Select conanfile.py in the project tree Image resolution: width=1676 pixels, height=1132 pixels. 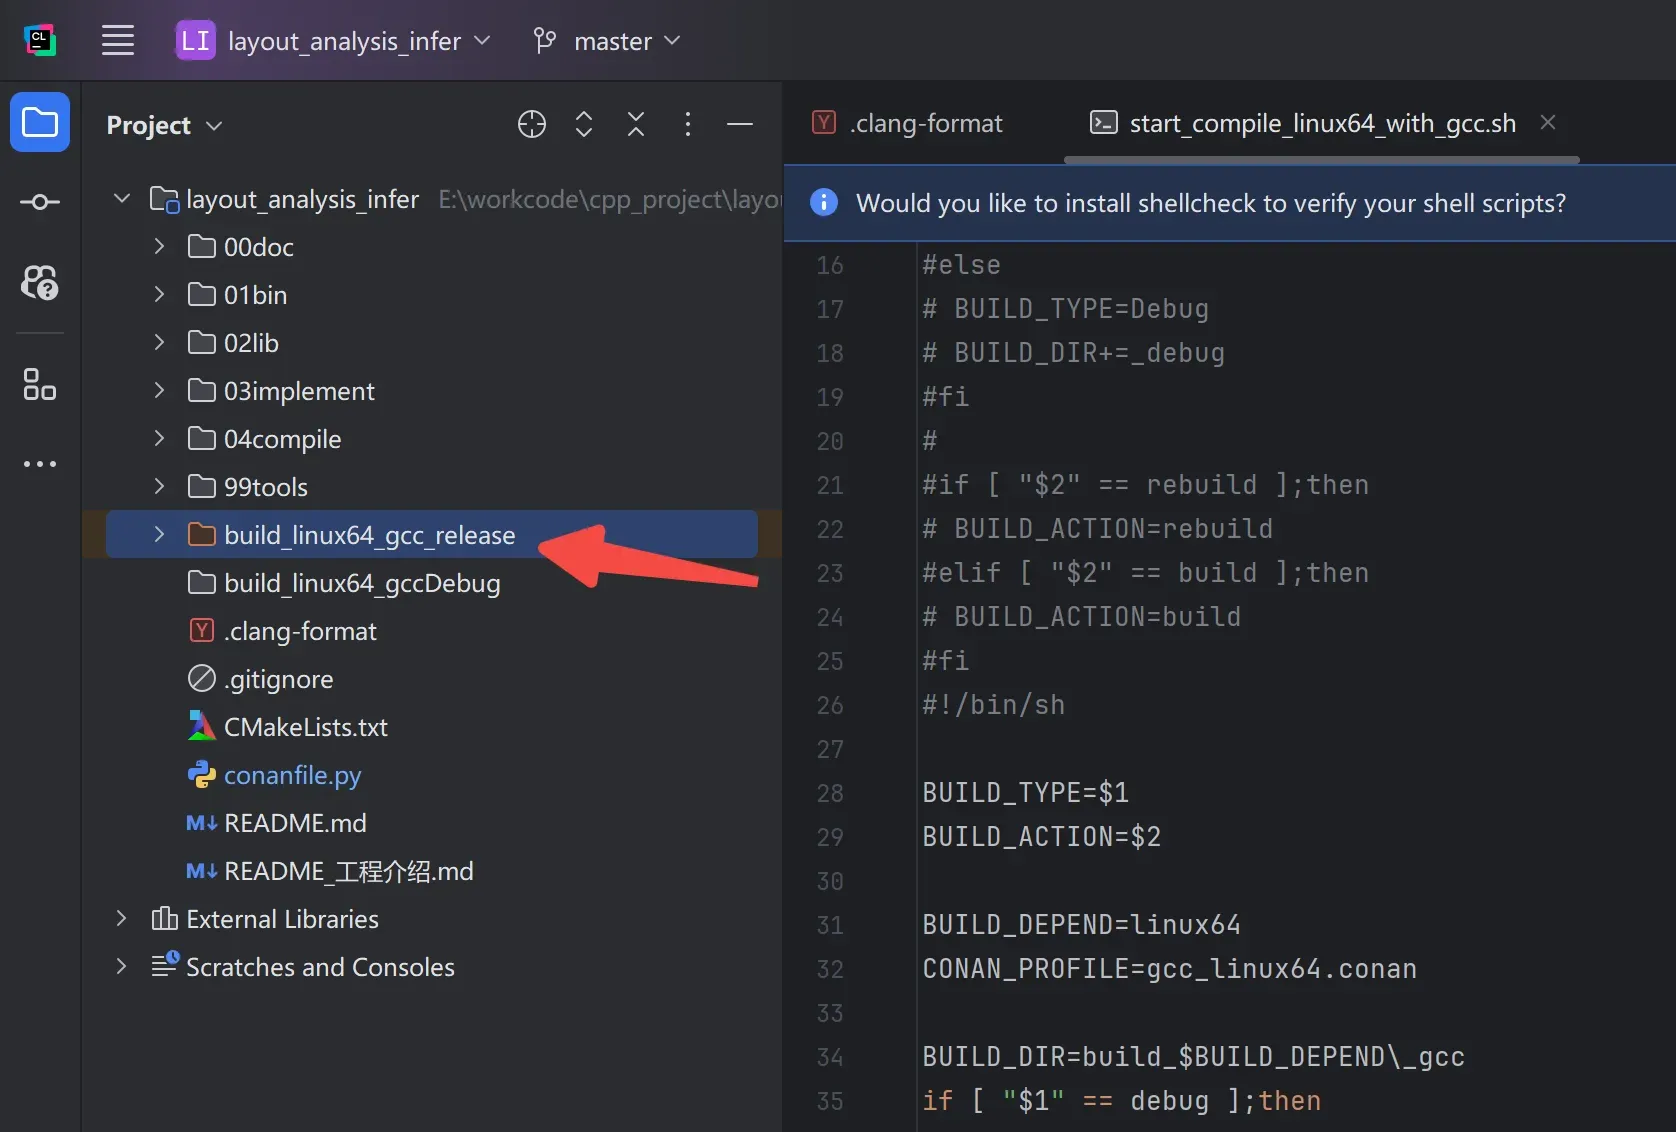click(x=292, y=775)
